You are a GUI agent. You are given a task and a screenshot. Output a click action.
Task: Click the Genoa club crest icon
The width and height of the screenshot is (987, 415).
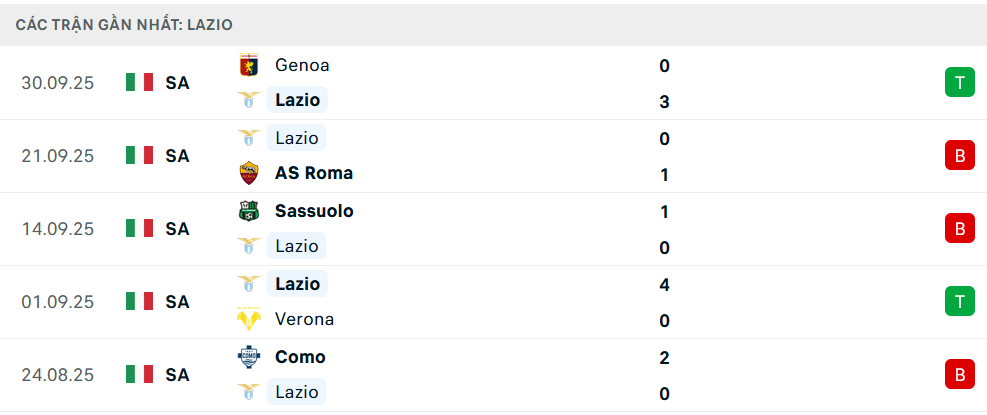[x=248, y=65]
